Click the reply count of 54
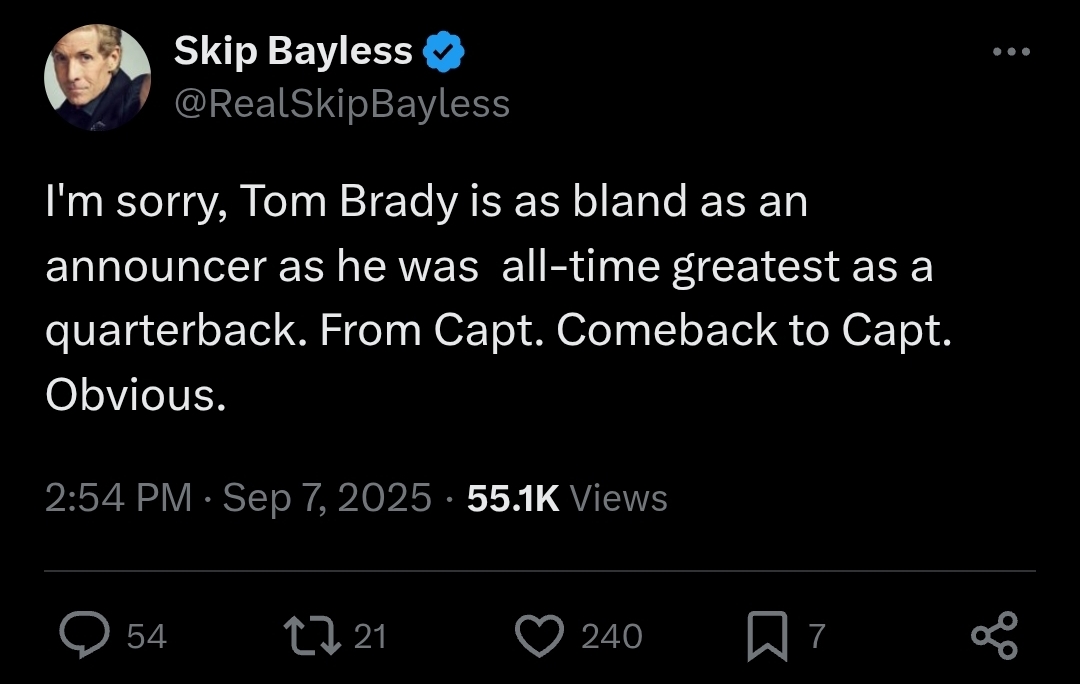This screenshot has width=1080, height=684. (x=147, y=636)
